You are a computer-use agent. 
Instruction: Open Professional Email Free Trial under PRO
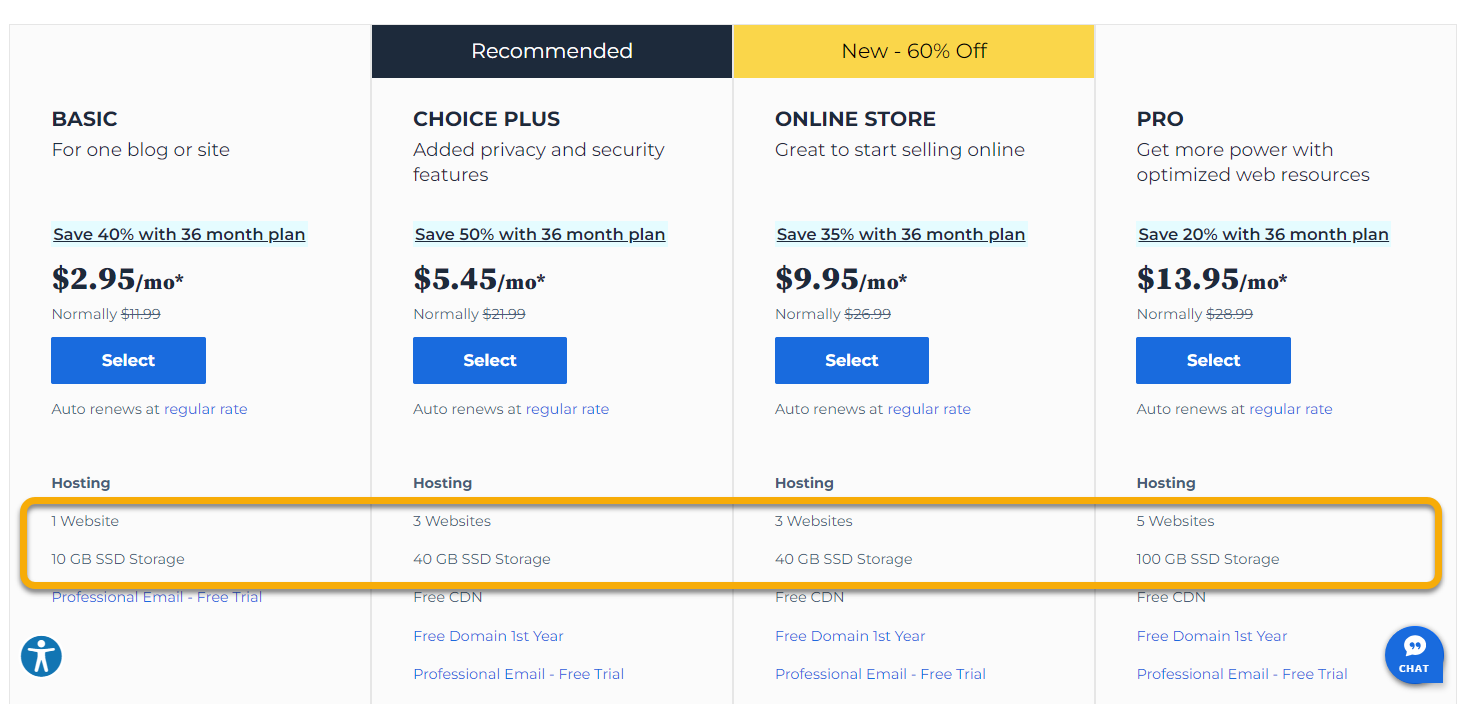pos(1241,673)
